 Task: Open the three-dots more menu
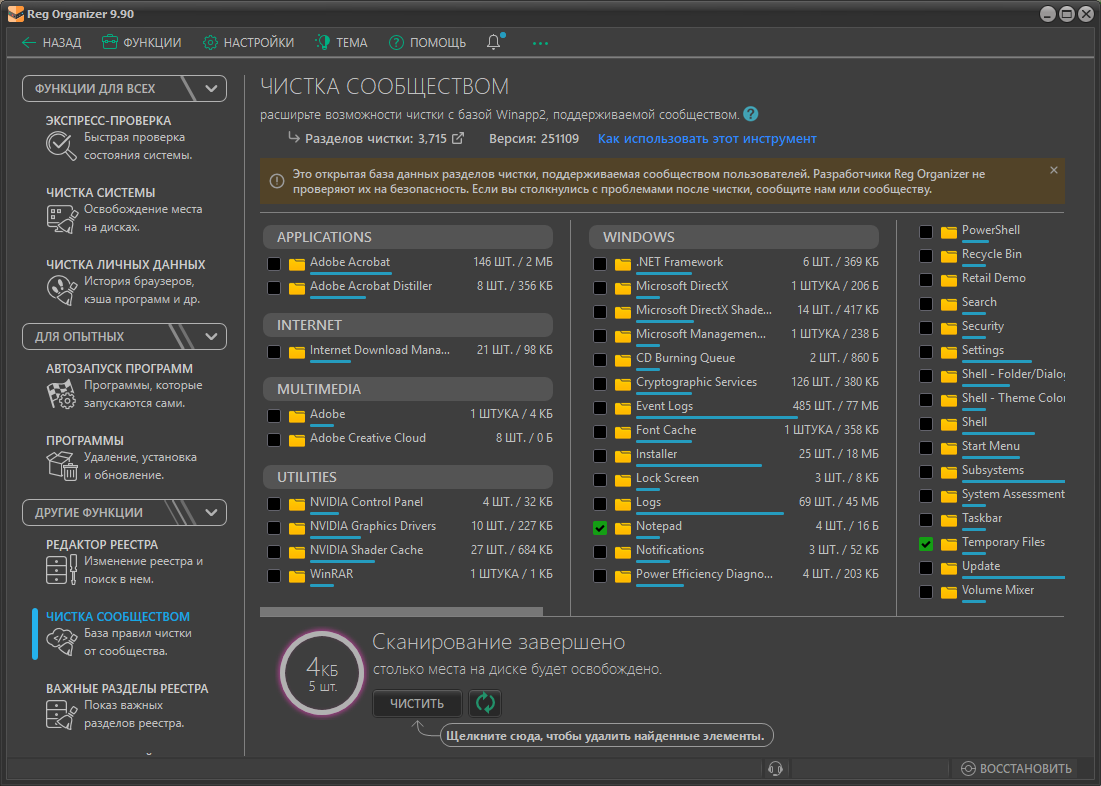[540, 43]
